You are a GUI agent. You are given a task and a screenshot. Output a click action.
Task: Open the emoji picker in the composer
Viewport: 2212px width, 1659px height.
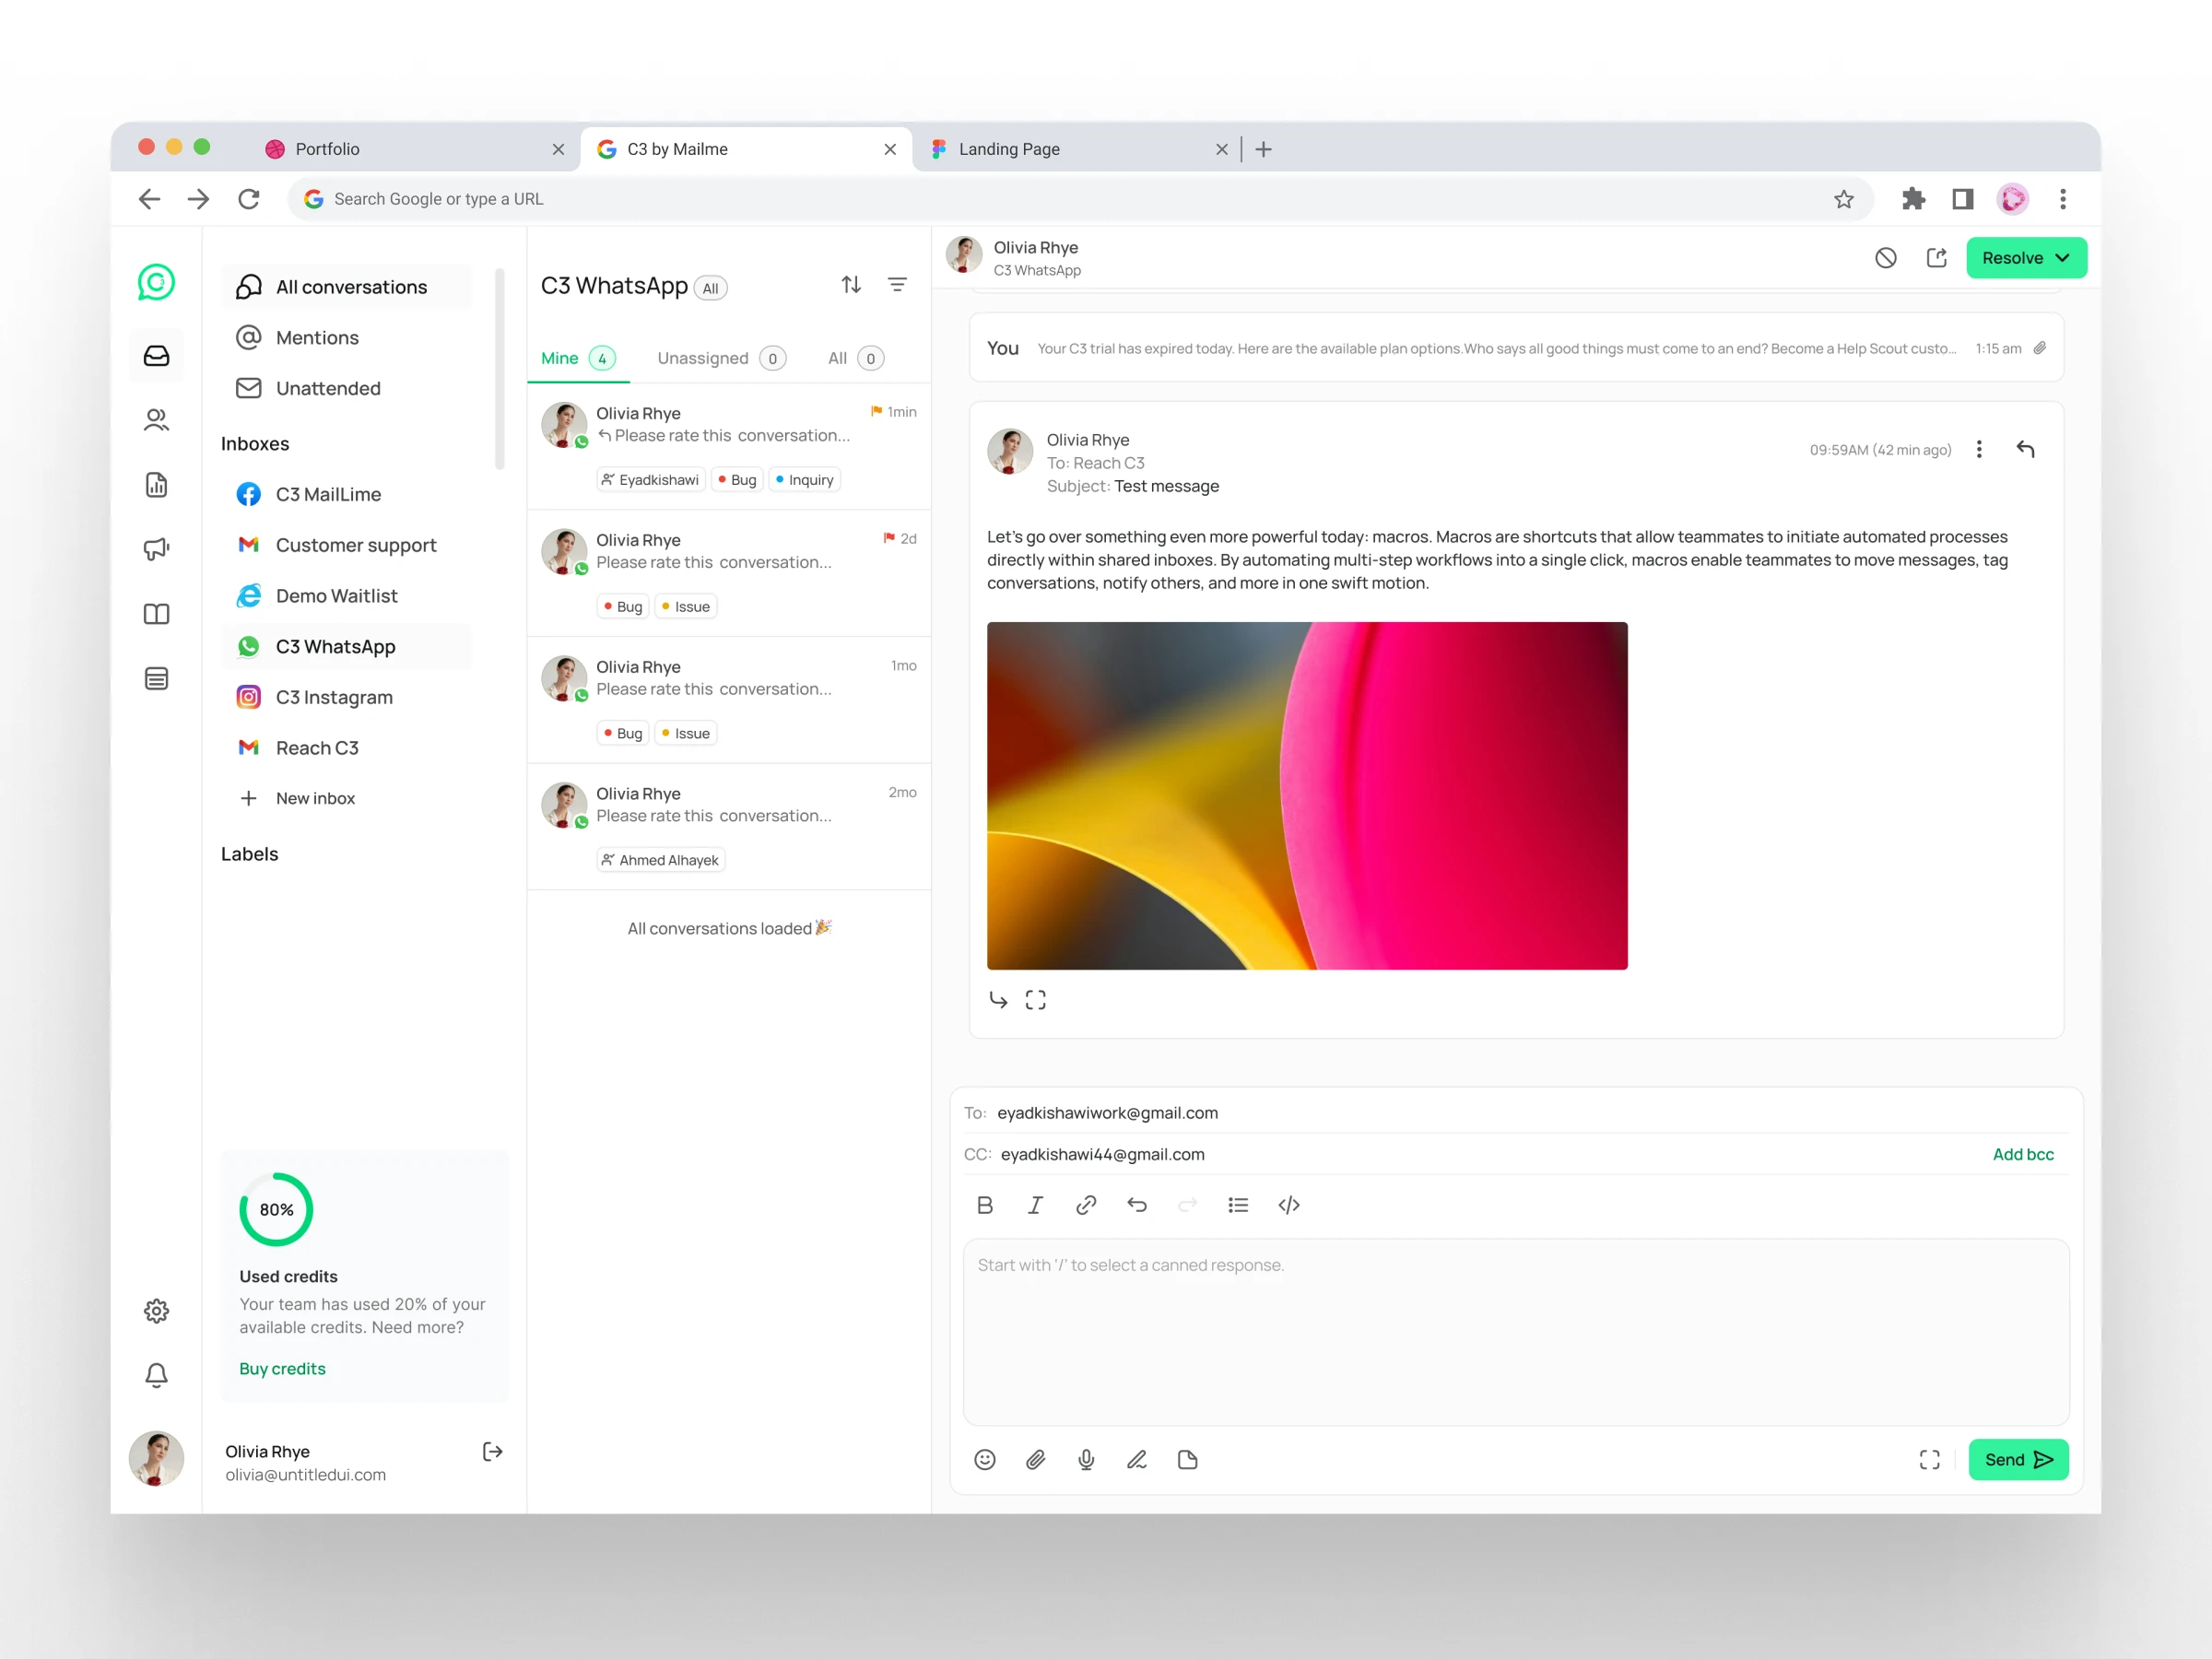[x=985, y=1460]
